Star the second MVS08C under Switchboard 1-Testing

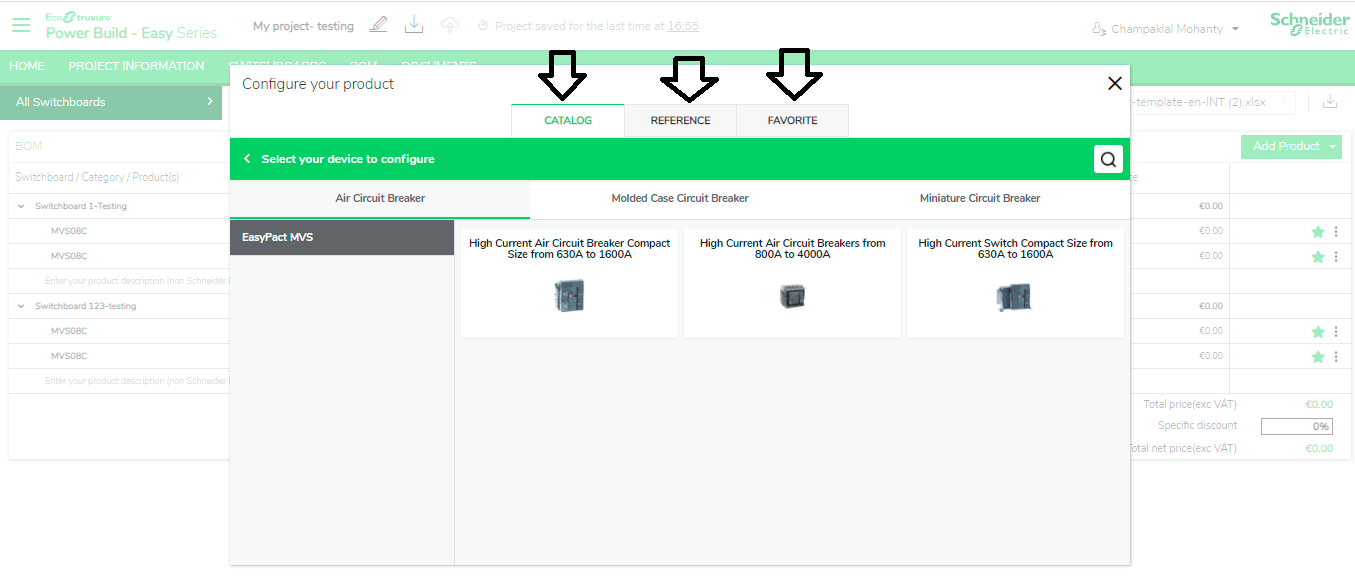click(1318, 257)
